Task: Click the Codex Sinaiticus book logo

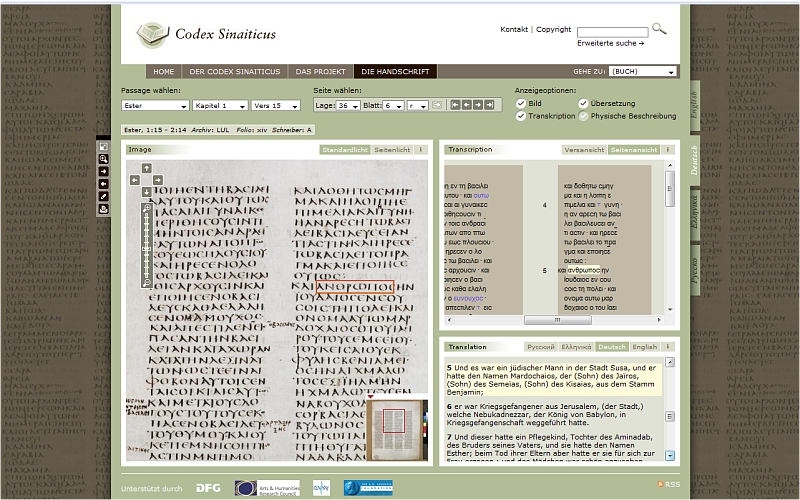Action: coord(153,35)
